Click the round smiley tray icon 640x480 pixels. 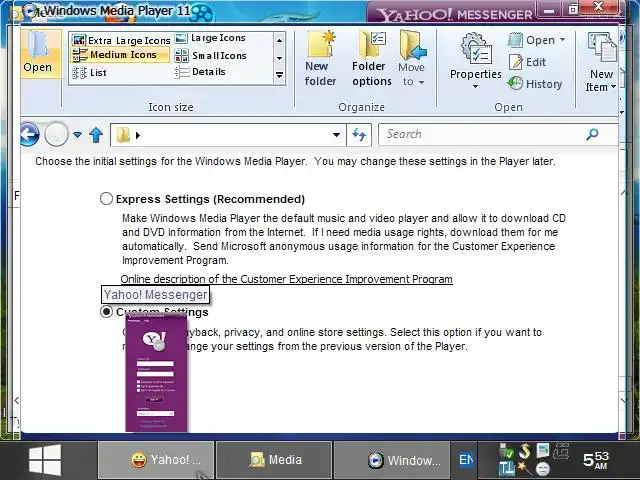543,468
